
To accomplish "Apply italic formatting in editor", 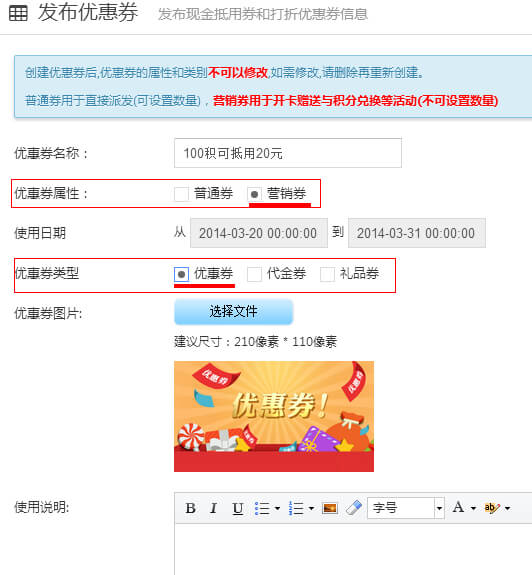I will click(x=213, y=508).
